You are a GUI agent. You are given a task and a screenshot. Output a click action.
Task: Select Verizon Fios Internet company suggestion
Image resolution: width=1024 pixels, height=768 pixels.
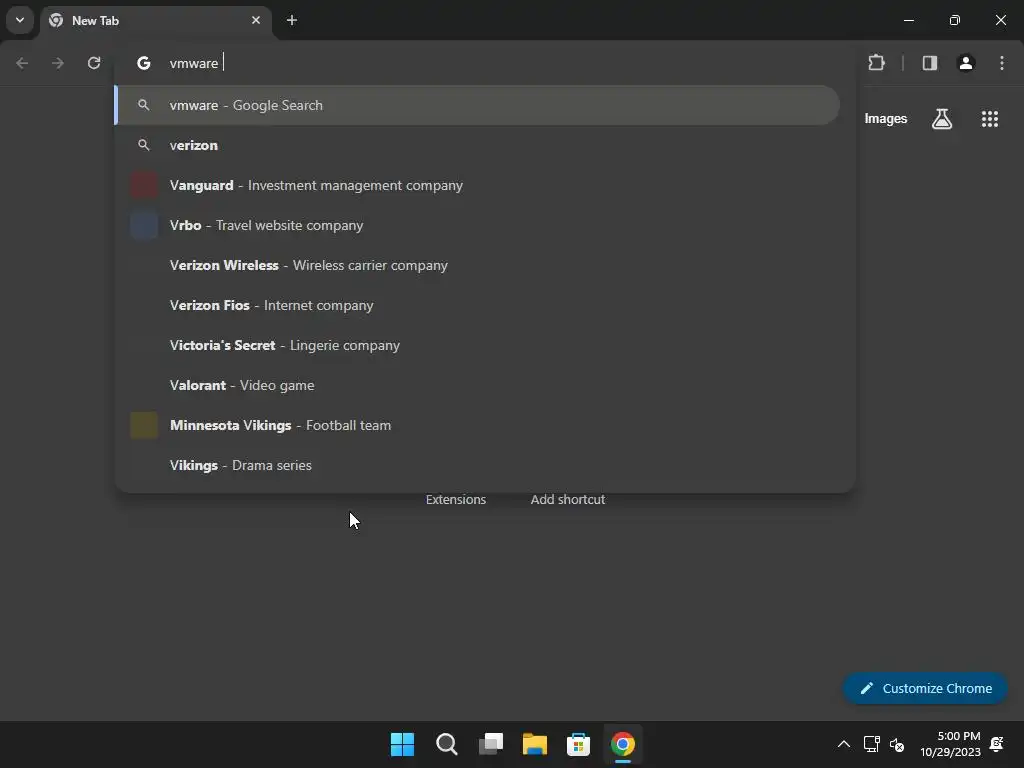click(477, 305)
